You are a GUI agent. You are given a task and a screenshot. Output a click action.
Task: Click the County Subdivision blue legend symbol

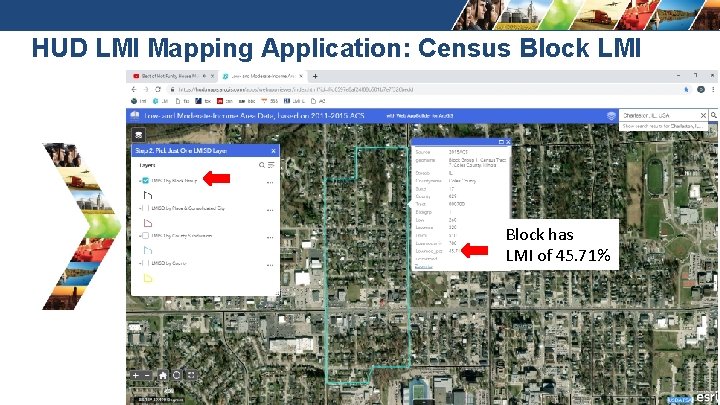click(147, 250)
